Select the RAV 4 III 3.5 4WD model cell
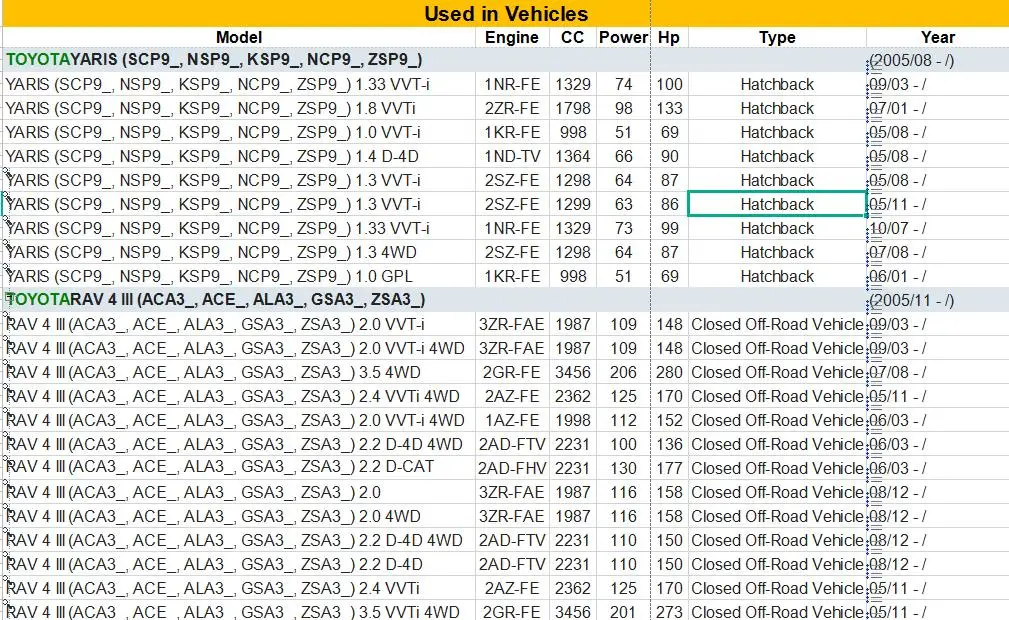1009x620 pixels. 239,372
